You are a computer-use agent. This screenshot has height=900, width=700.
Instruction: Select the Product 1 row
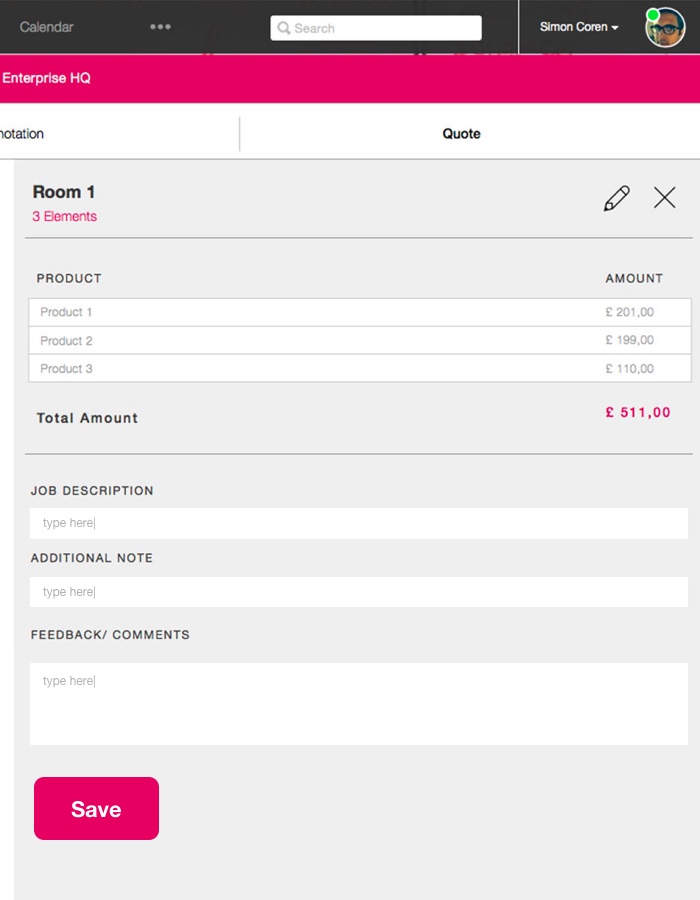(359, 312)
